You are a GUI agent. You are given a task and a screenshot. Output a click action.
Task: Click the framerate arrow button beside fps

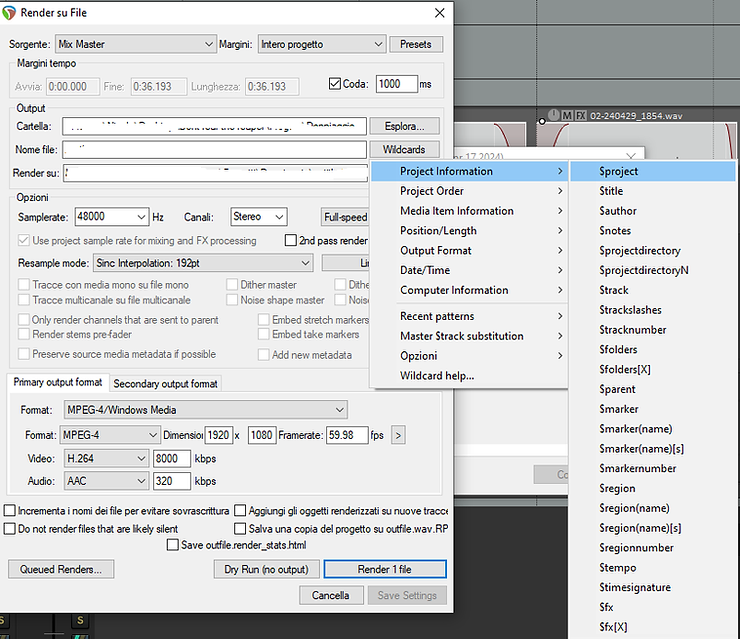[398, 435]
